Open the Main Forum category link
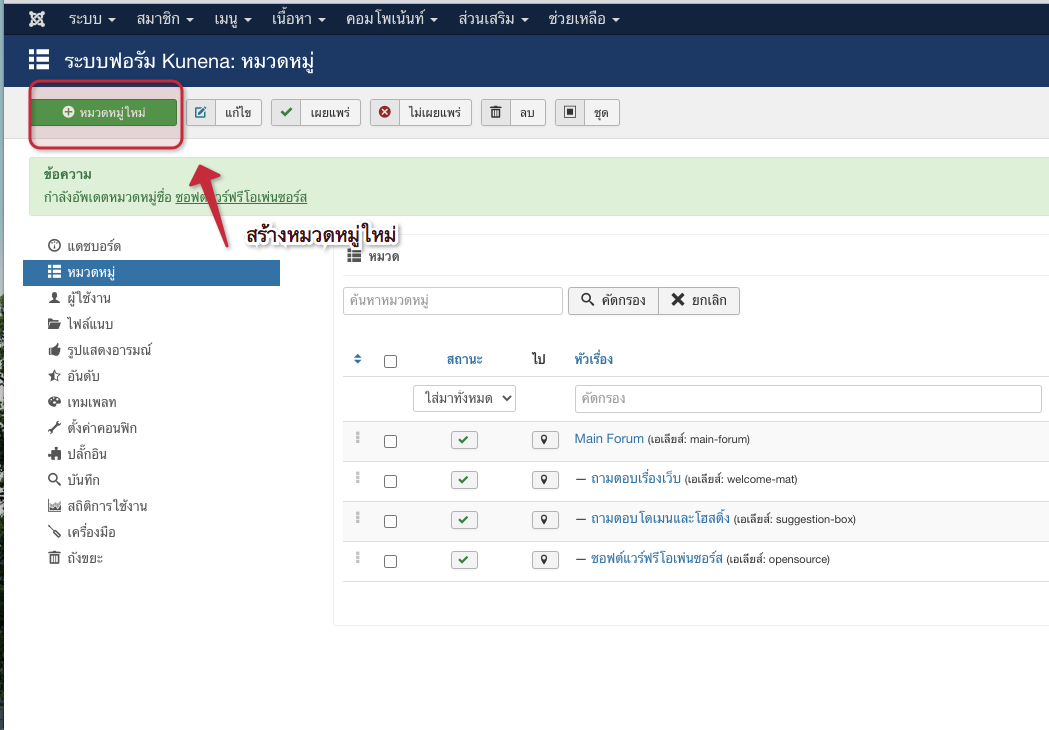This screenshot has height=730, width=1049. [x=608, y=439]
